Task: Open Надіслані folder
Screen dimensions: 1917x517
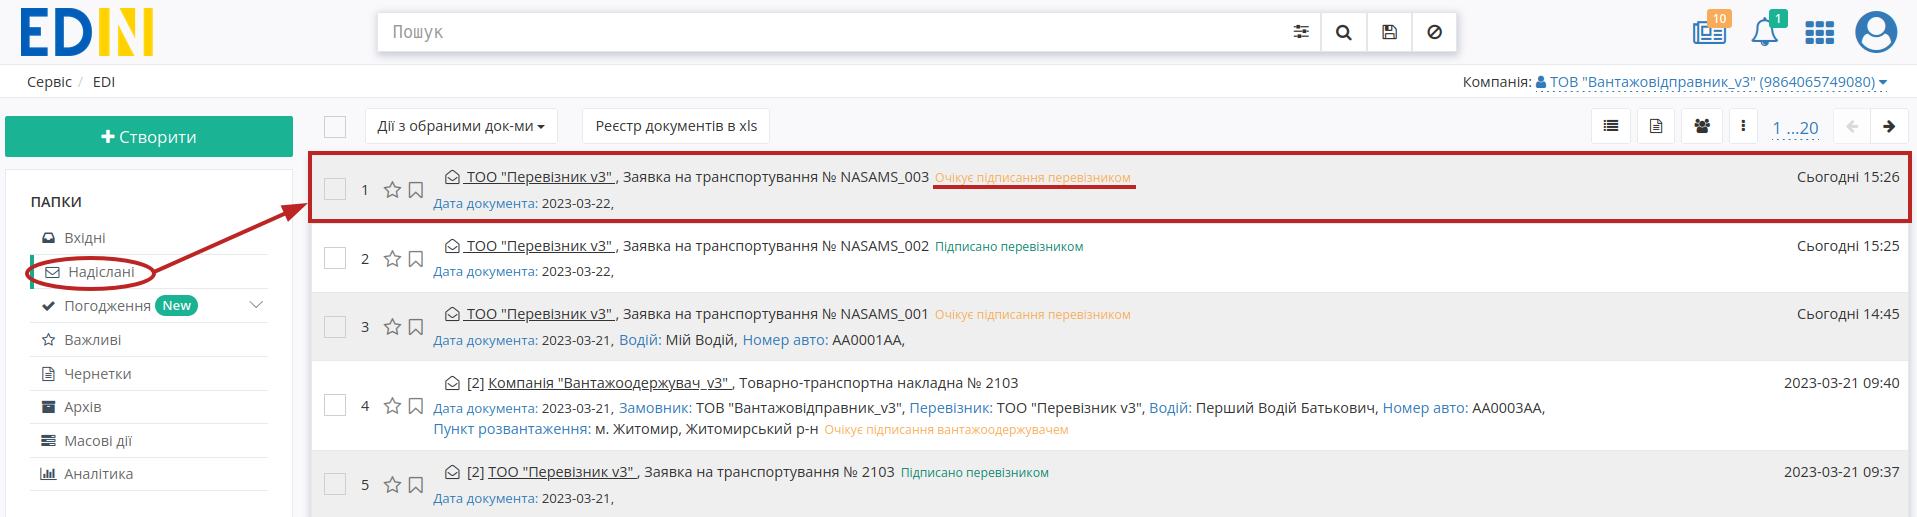Action: coord(101,272)
